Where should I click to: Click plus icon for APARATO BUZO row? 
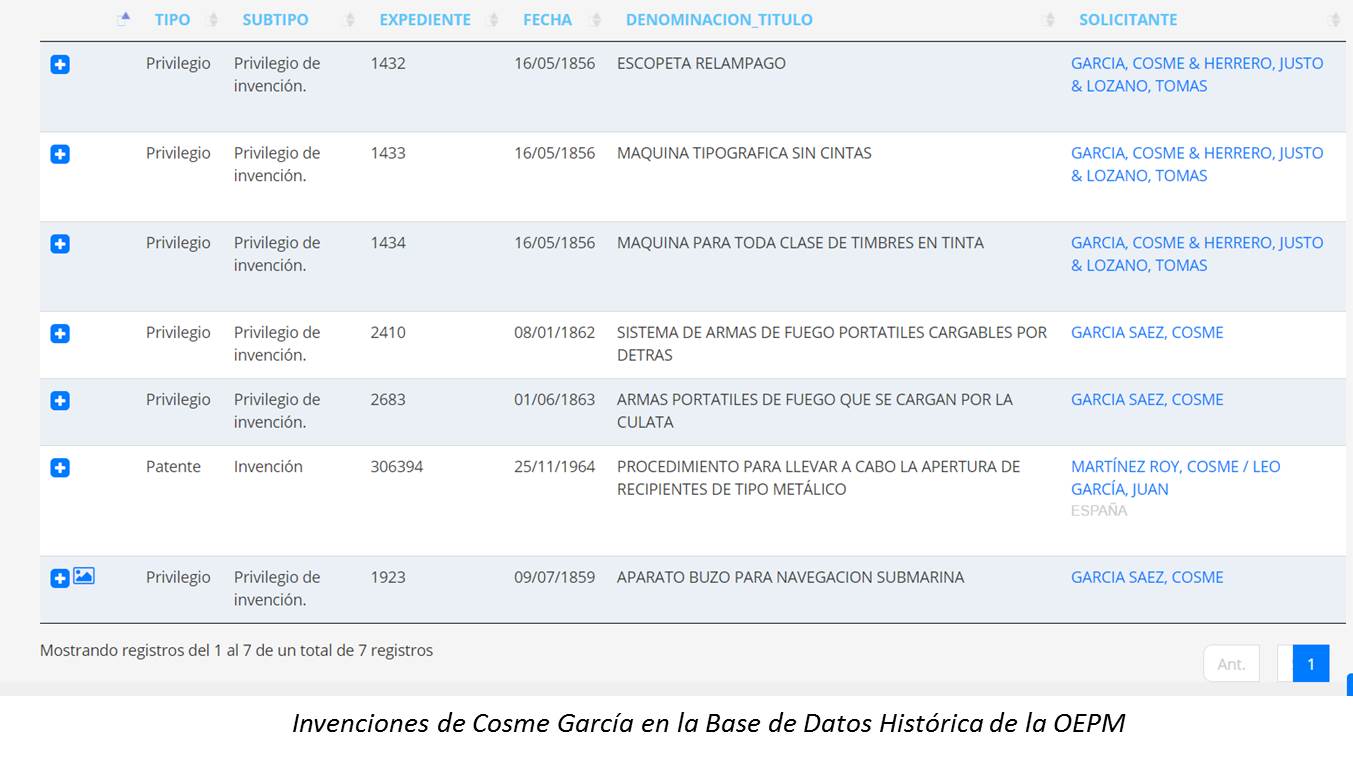pyautogui.click(x=60, y=578)
